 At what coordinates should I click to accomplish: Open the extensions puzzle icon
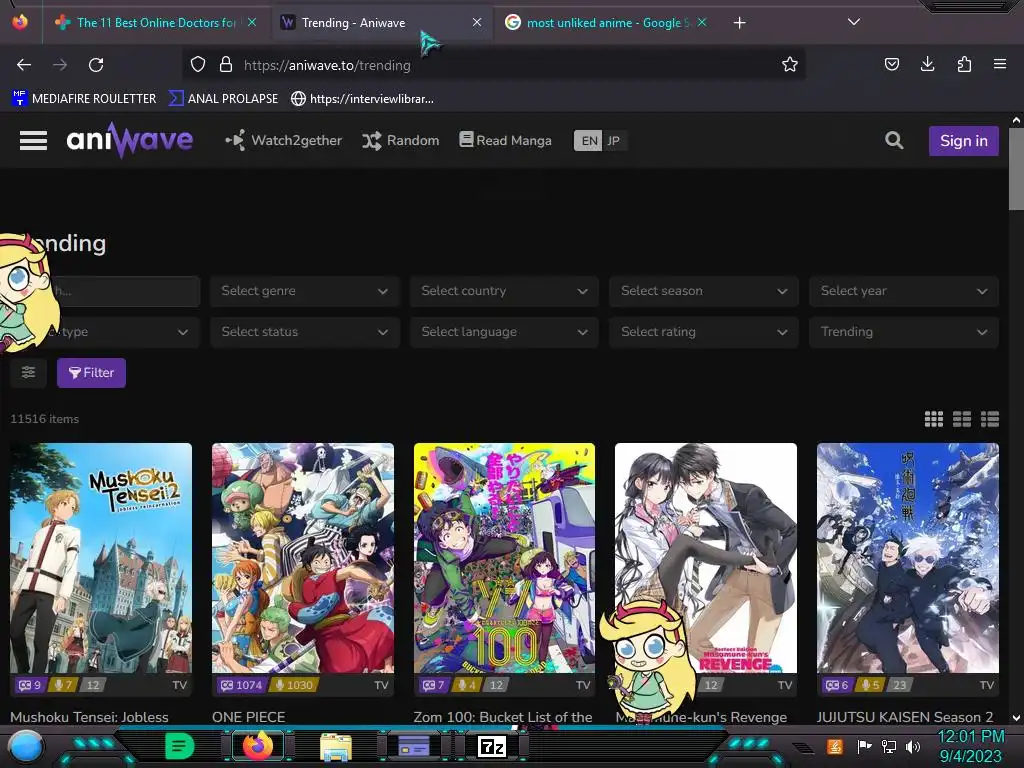click(964, 64)
